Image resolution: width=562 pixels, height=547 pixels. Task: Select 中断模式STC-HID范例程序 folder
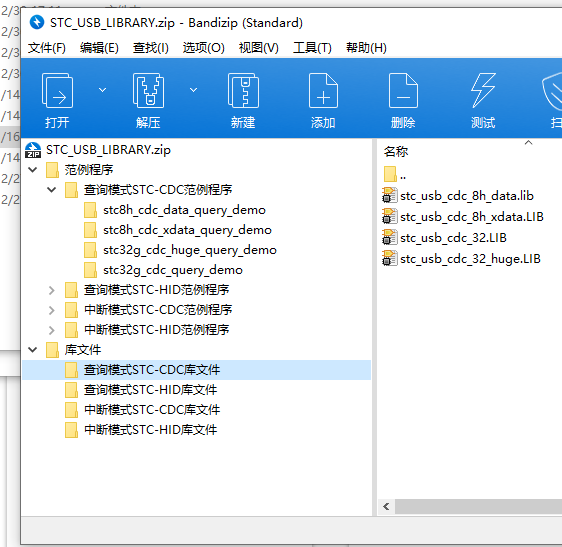(x=156, y=330)
